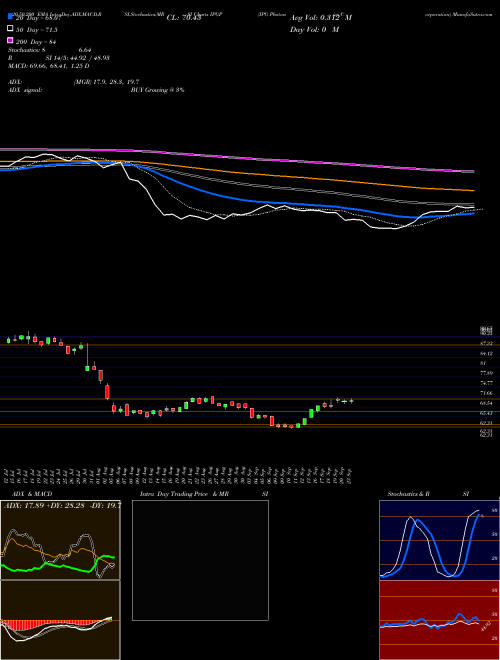Screen dimensions: 500x660
Task: Click the white 50 Day legend swatch
Action: point(10,29)
